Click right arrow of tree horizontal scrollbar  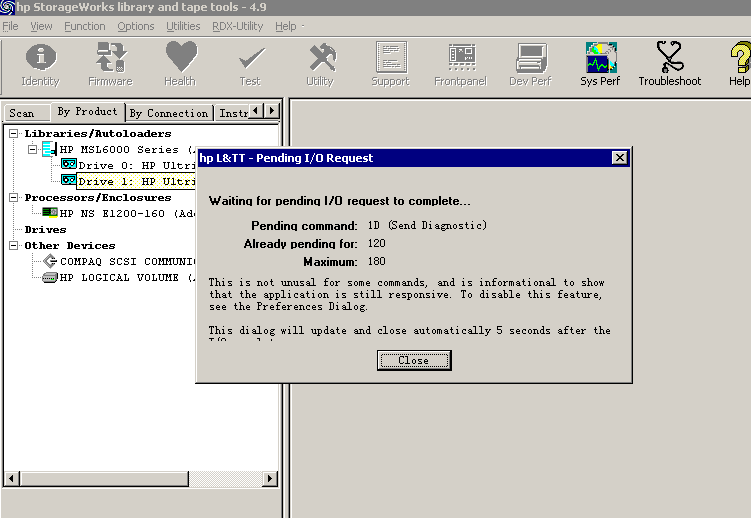(270, 478)
